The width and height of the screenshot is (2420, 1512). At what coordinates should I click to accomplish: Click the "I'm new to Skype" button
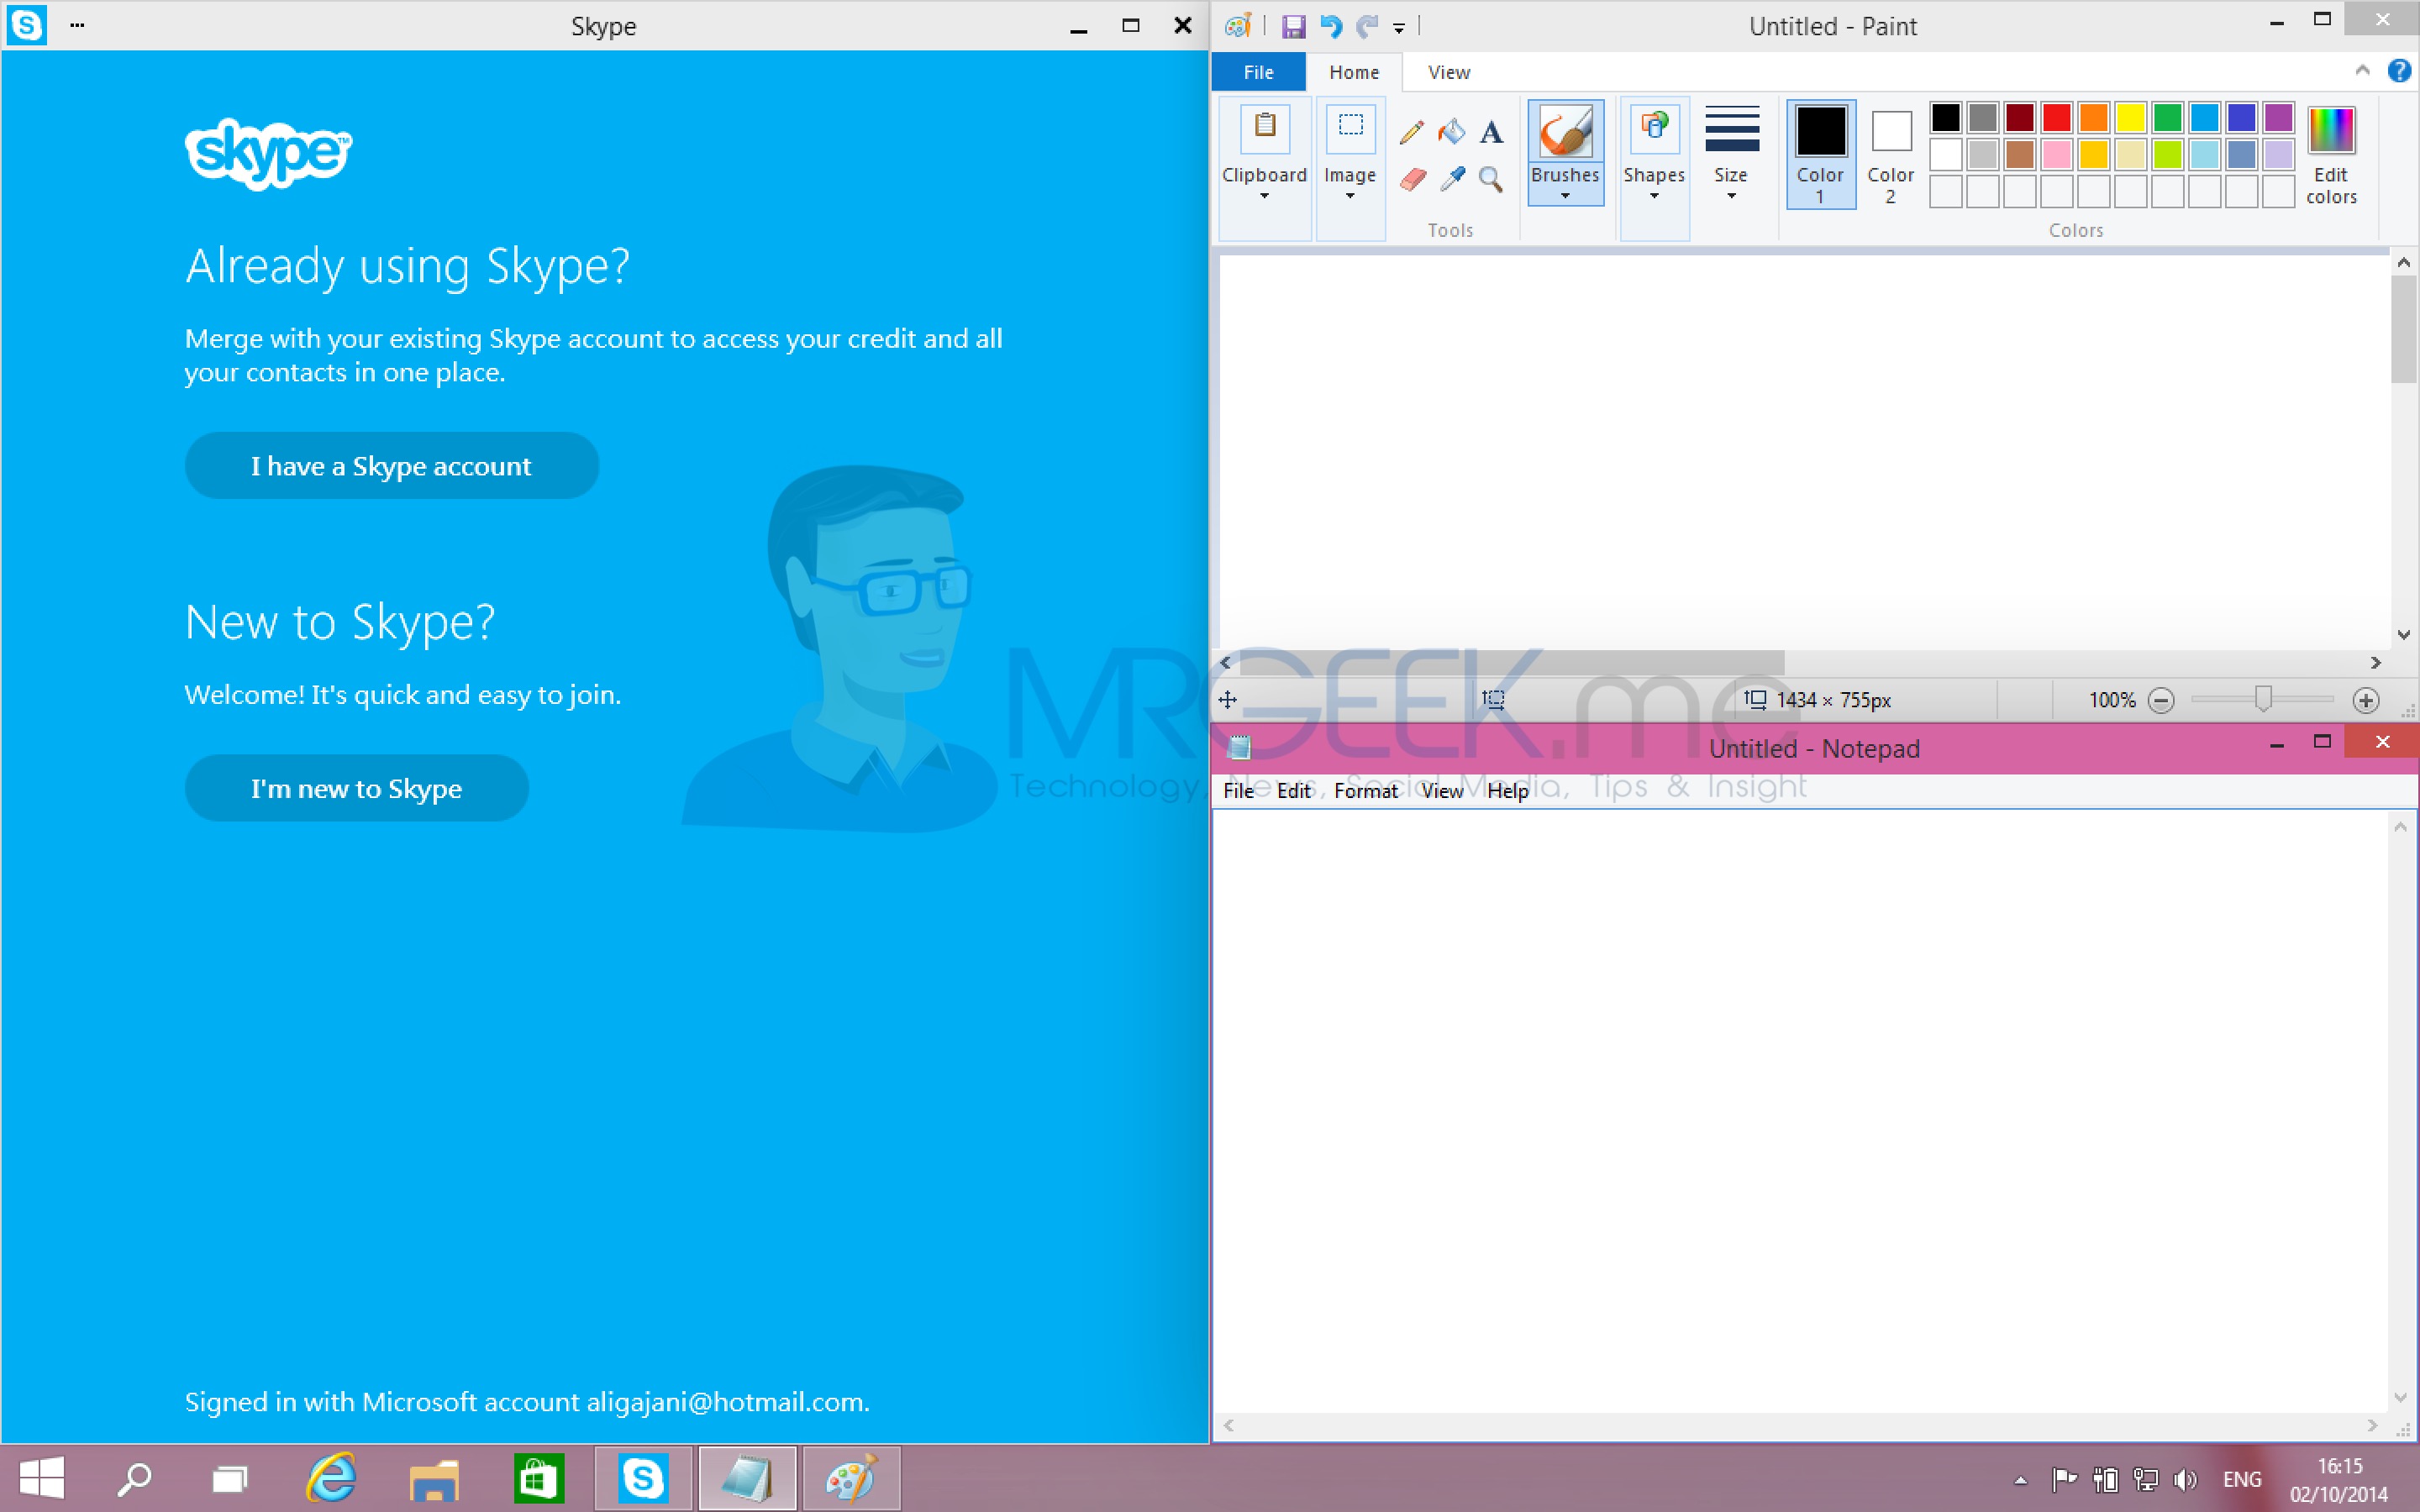(x=357, y=789)
